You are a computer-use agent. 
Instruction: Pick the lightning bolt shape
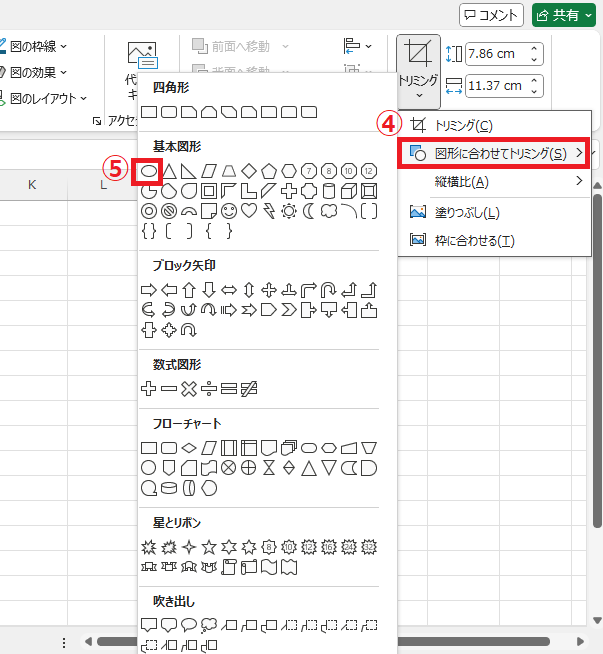269,211
